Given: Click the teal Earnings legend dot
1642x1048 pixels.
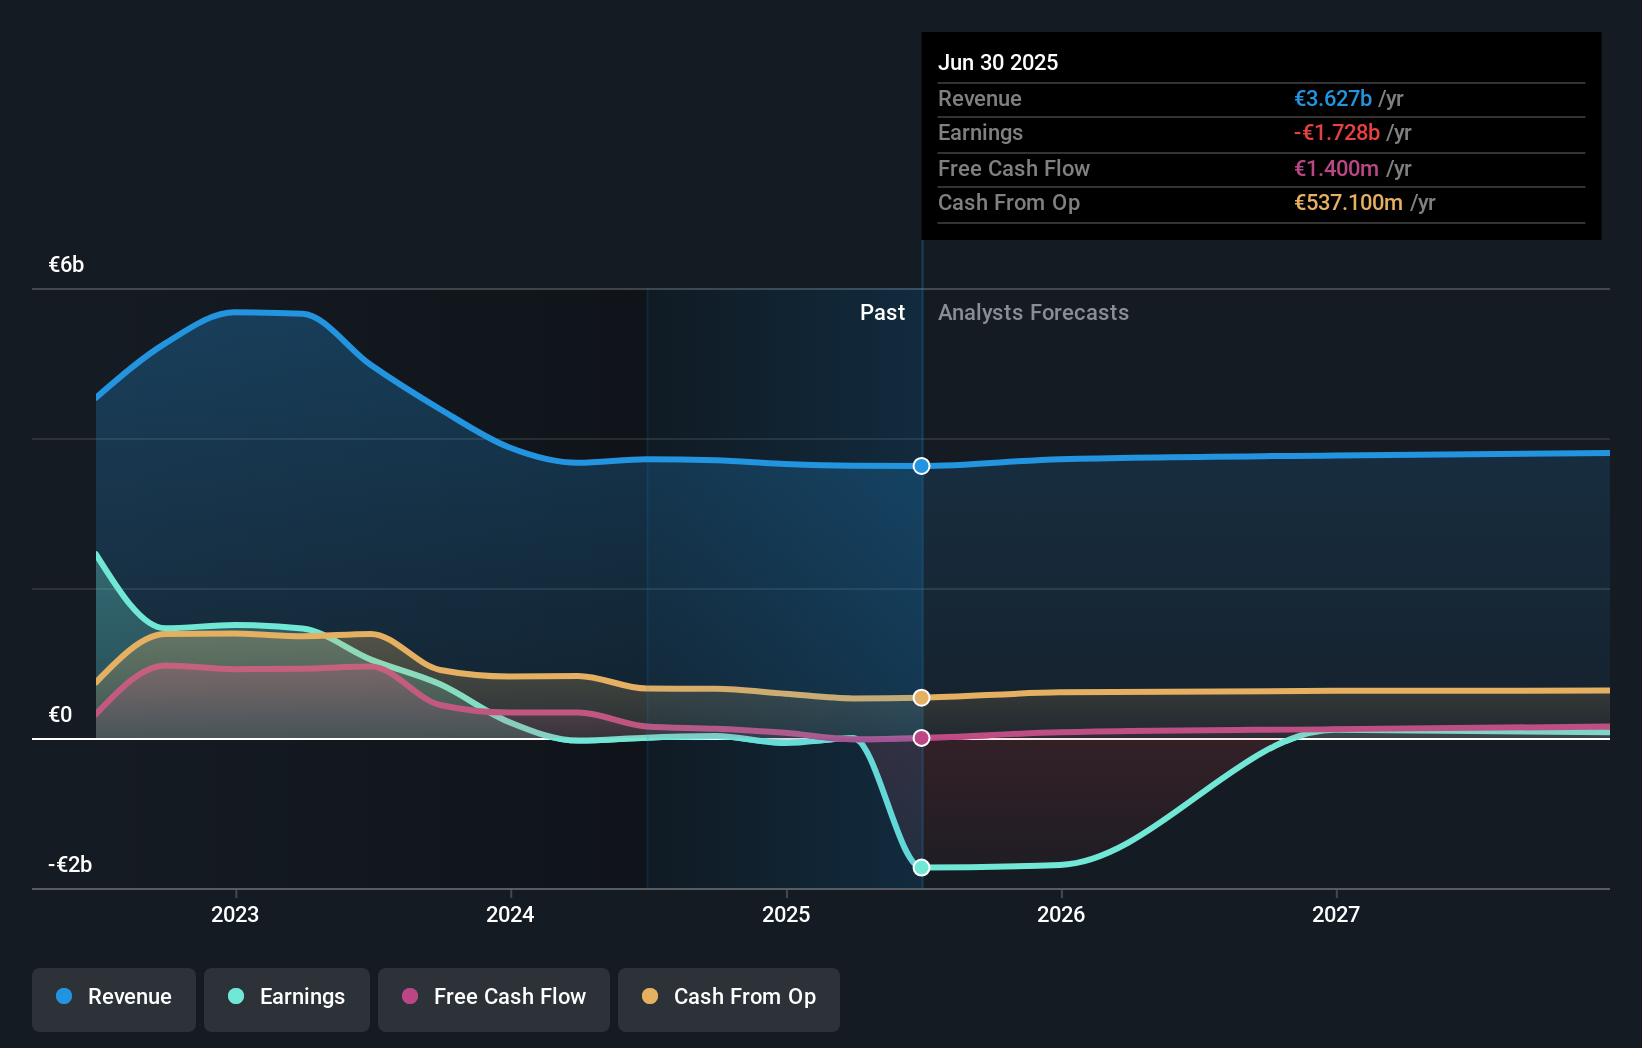Looking at the screenshot, I should coord(234,997).
